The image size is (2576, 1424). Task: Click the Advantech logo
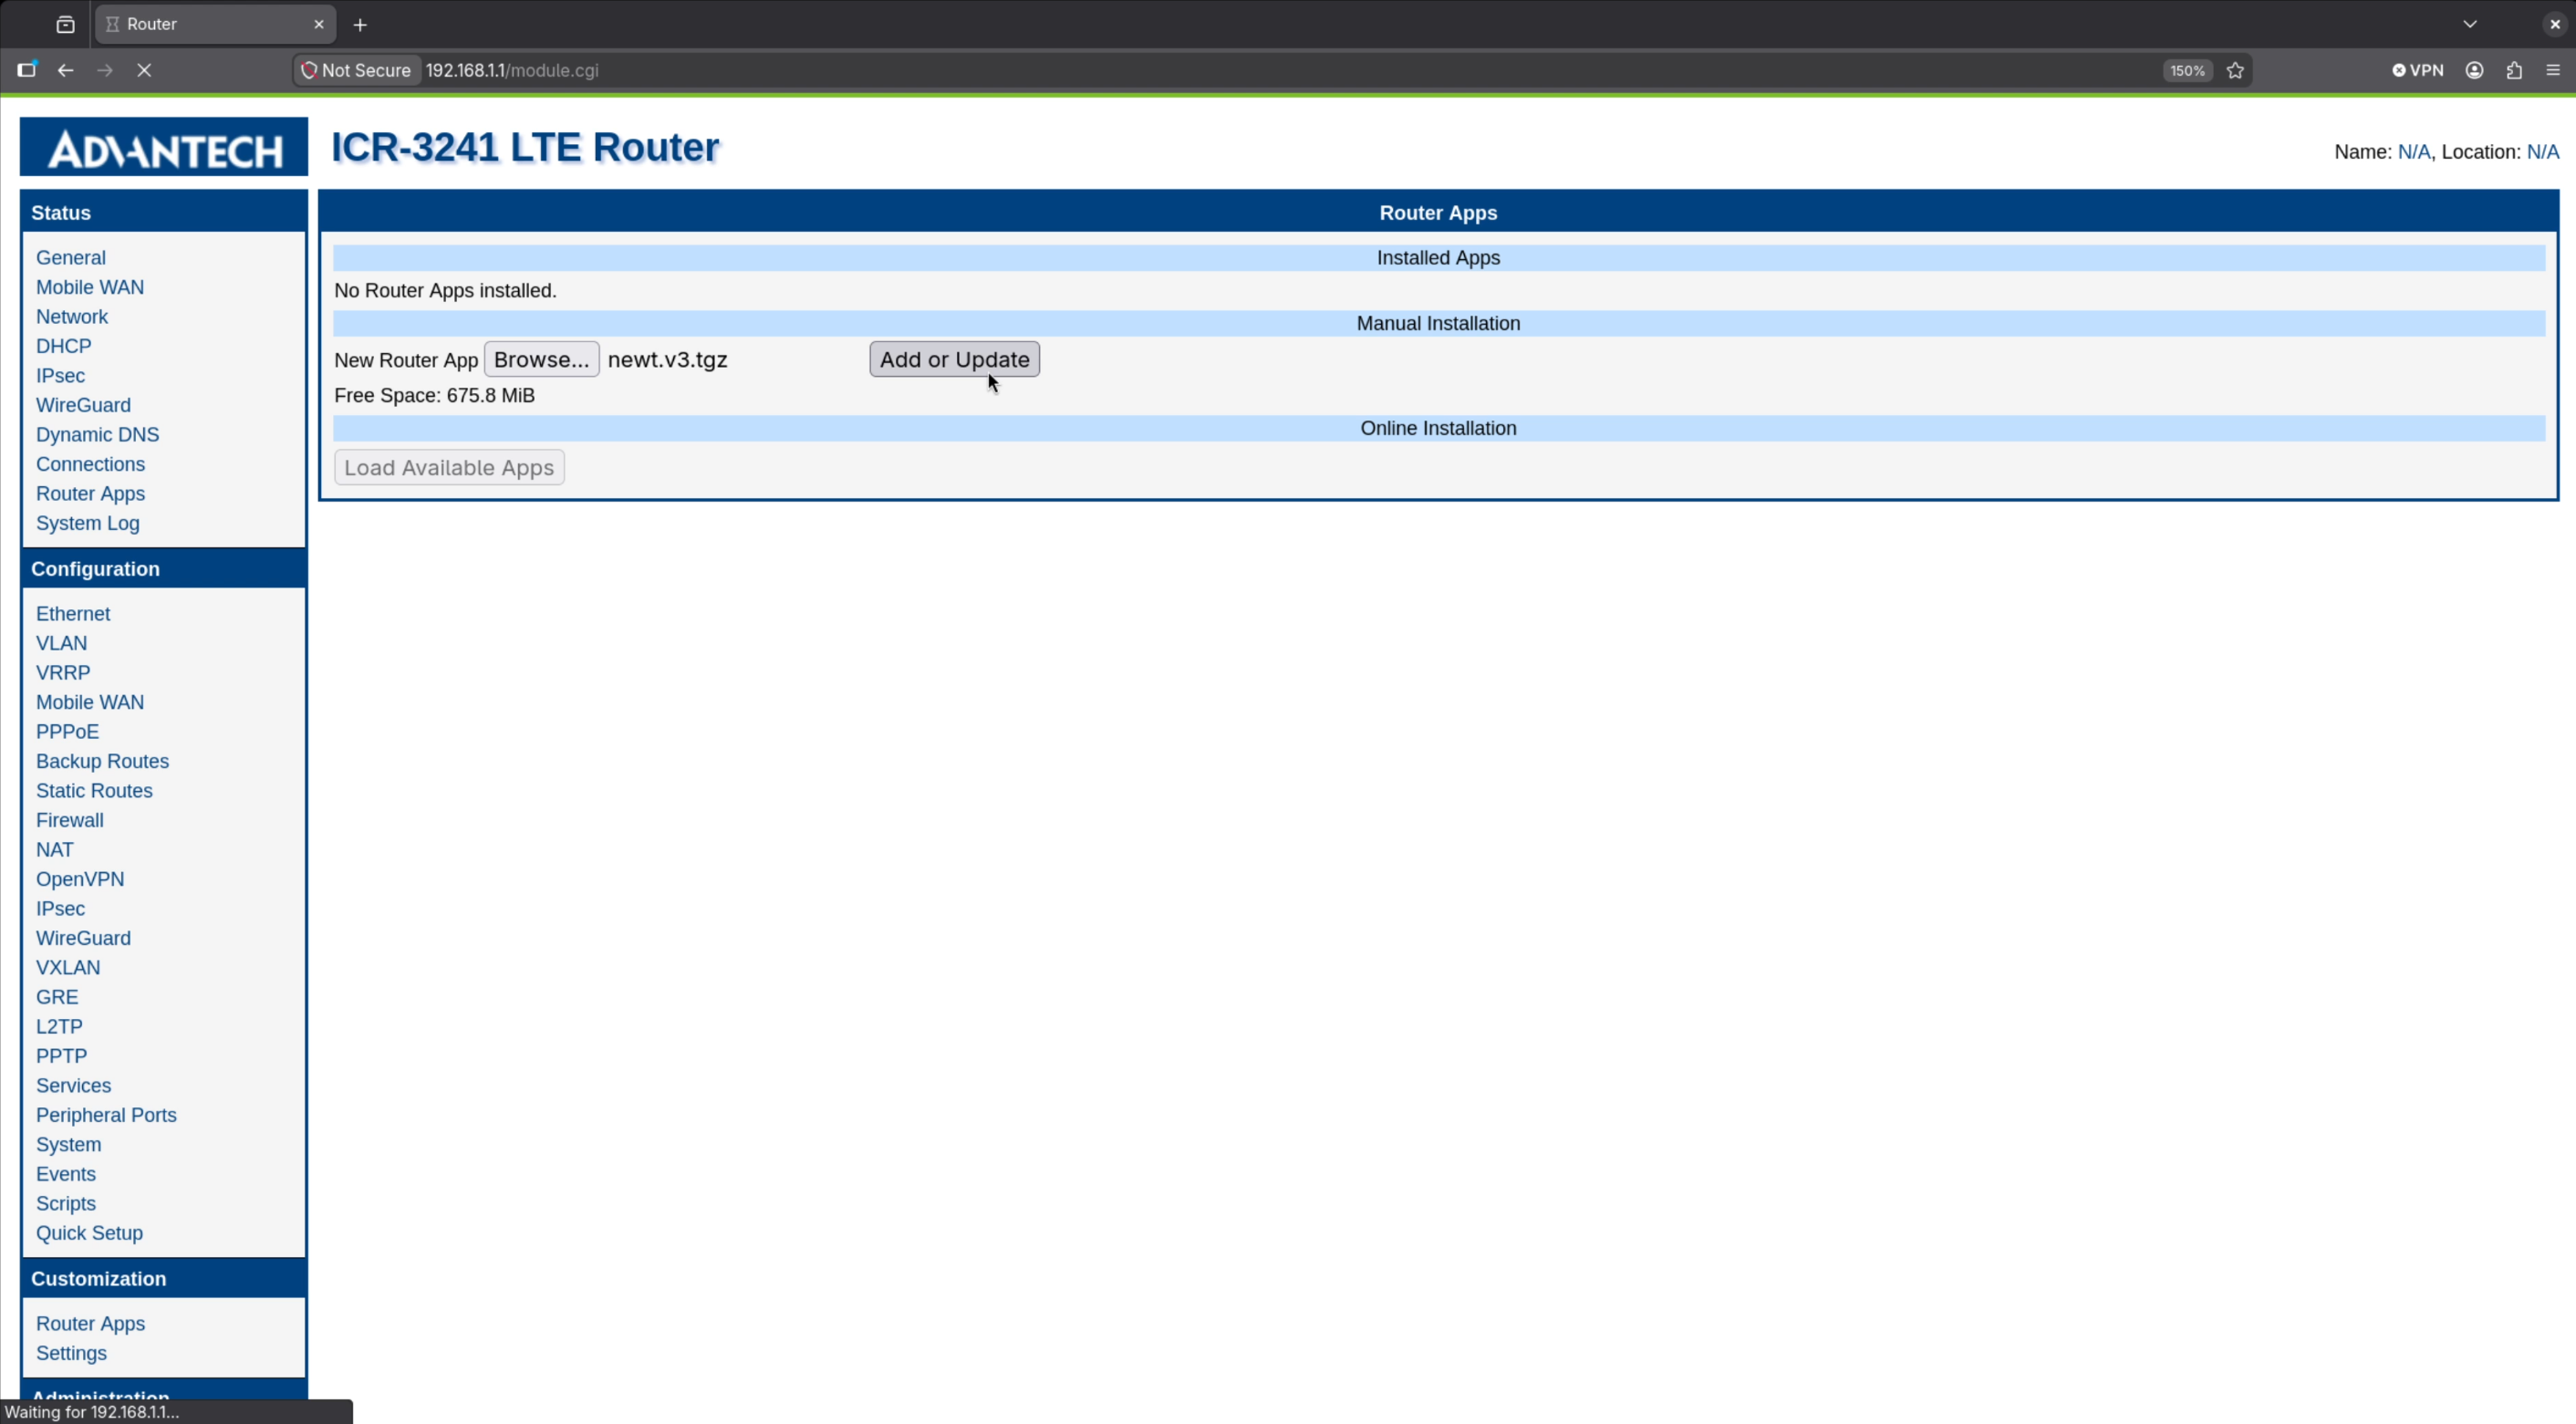pyautogui.click(x=164, y=147)
